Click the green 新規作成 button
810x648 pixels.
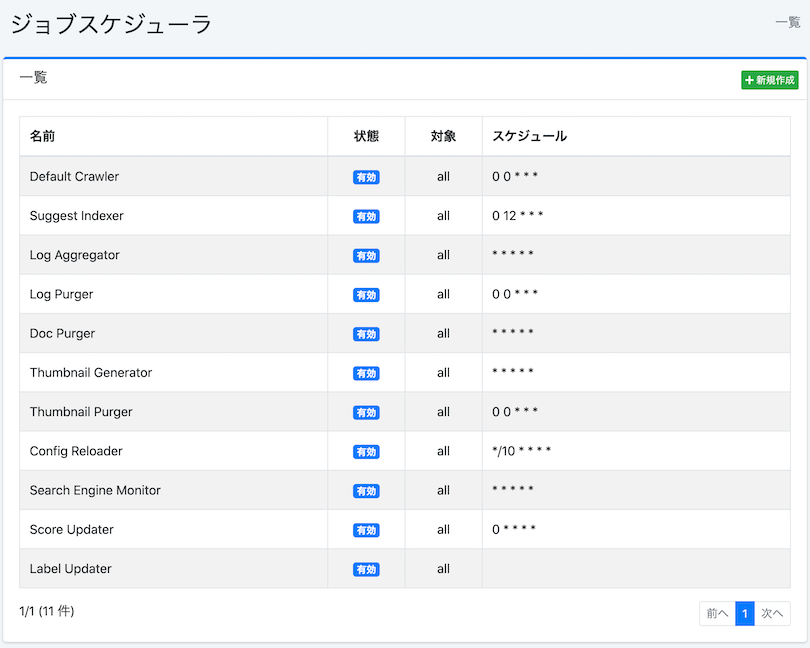coord(769,79)
